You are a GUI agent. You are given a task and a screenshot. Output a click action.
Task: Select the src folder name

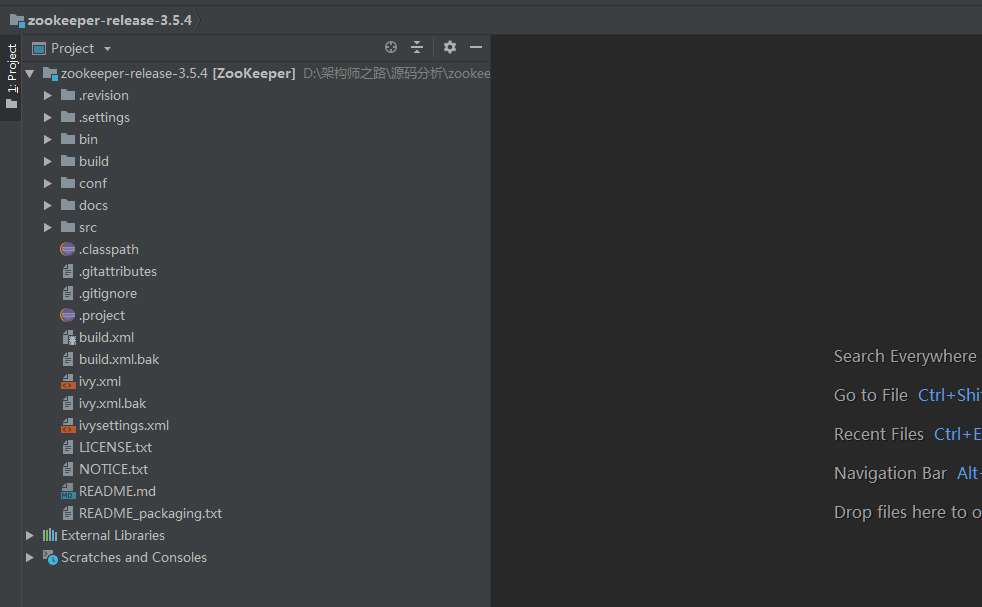click(x=88, y=227)
